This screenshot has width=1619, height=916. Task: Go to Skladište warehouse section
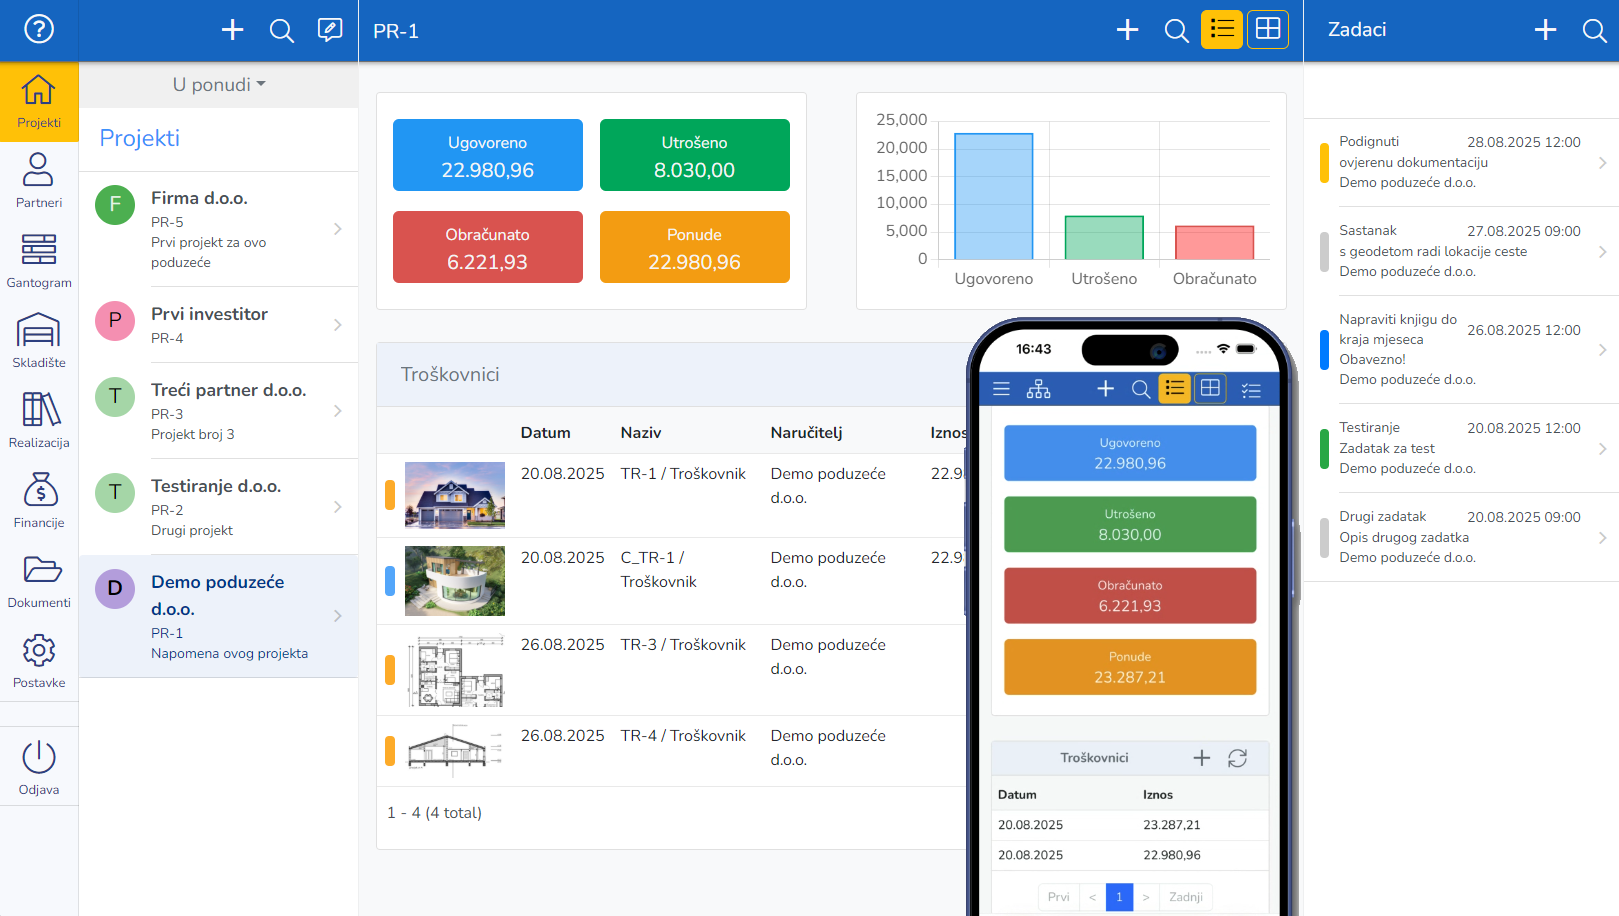click(39, 340)
